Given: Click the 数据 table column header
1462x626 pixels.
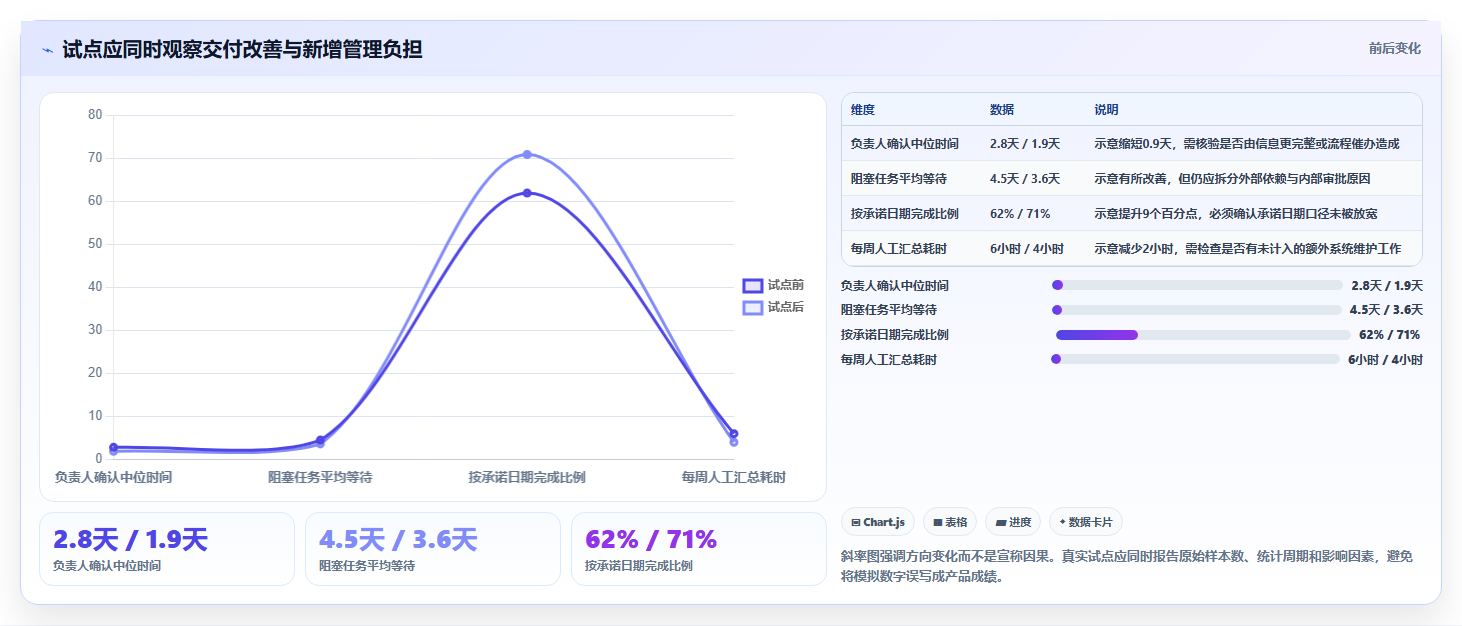Looking at the screenshot, I should pyautogui.click(x=1002, y=110).
